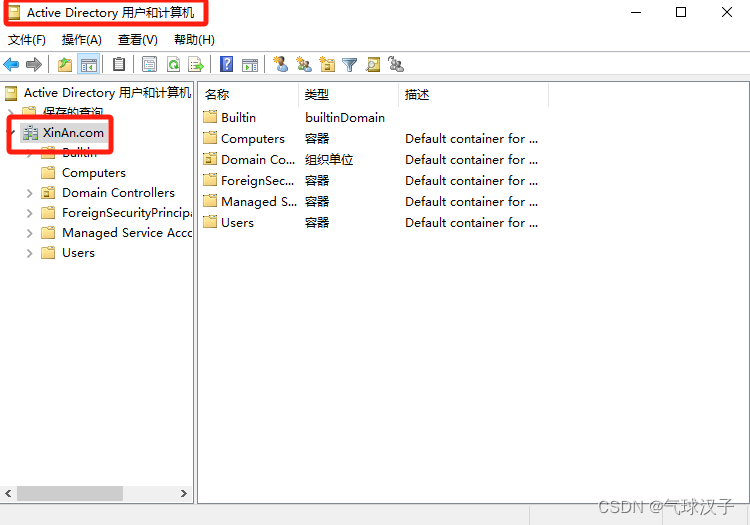Viewport: 750px width, 525px height.
Task: Open the 文件(F) menu
Action: [27, 40]
